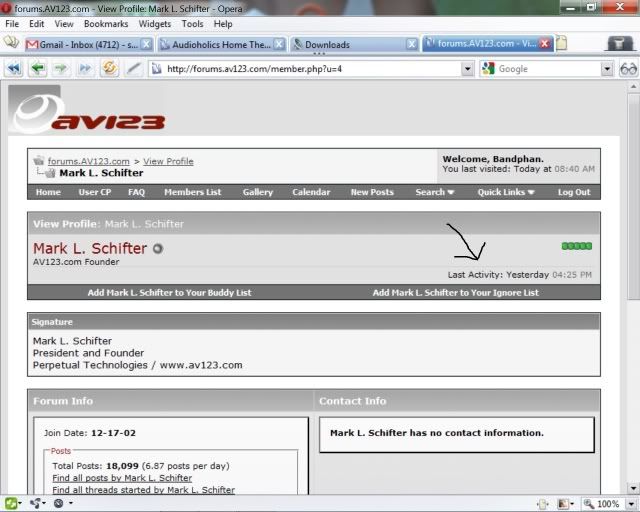Viewport: 640px width, 512px height.
Task: Close the Gmail Inbox tab
Action: 146,44
